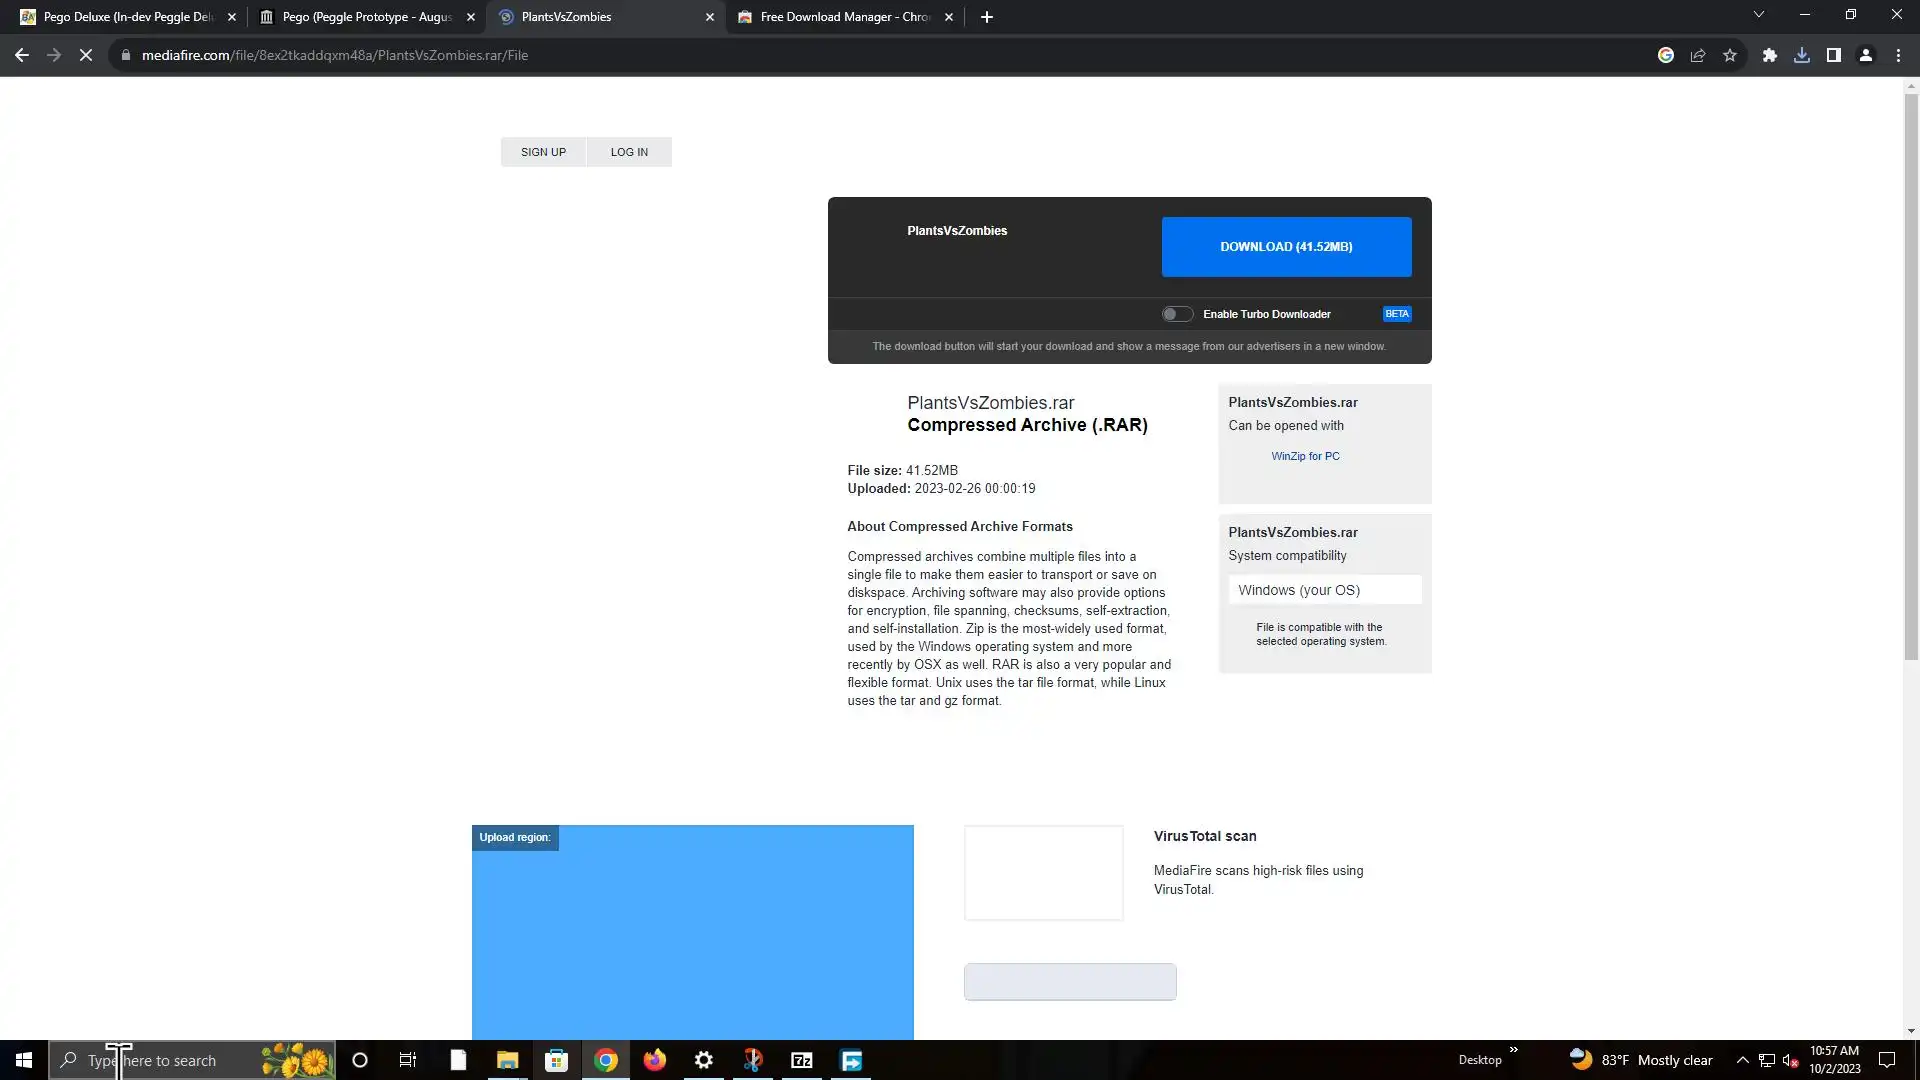Expand Desktop toolbar chevron in taskbar
1920x1080 pixels.
pos(1513,1050)
